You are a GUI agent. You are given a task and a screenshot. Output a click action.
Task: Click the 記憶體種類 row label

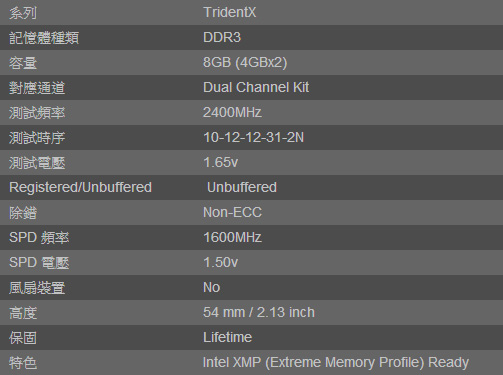(x=44, y=38)
